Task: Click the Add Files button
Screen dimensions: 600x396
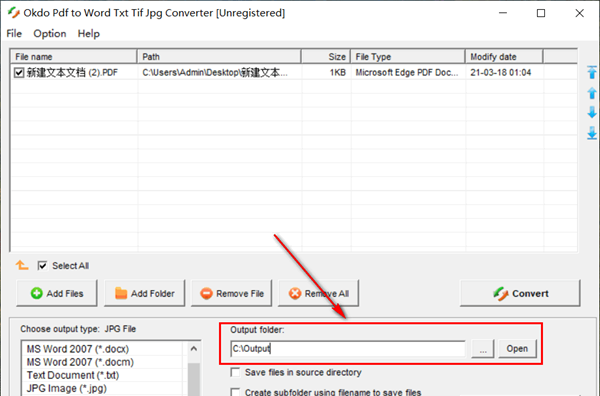Action: [57, 293]
